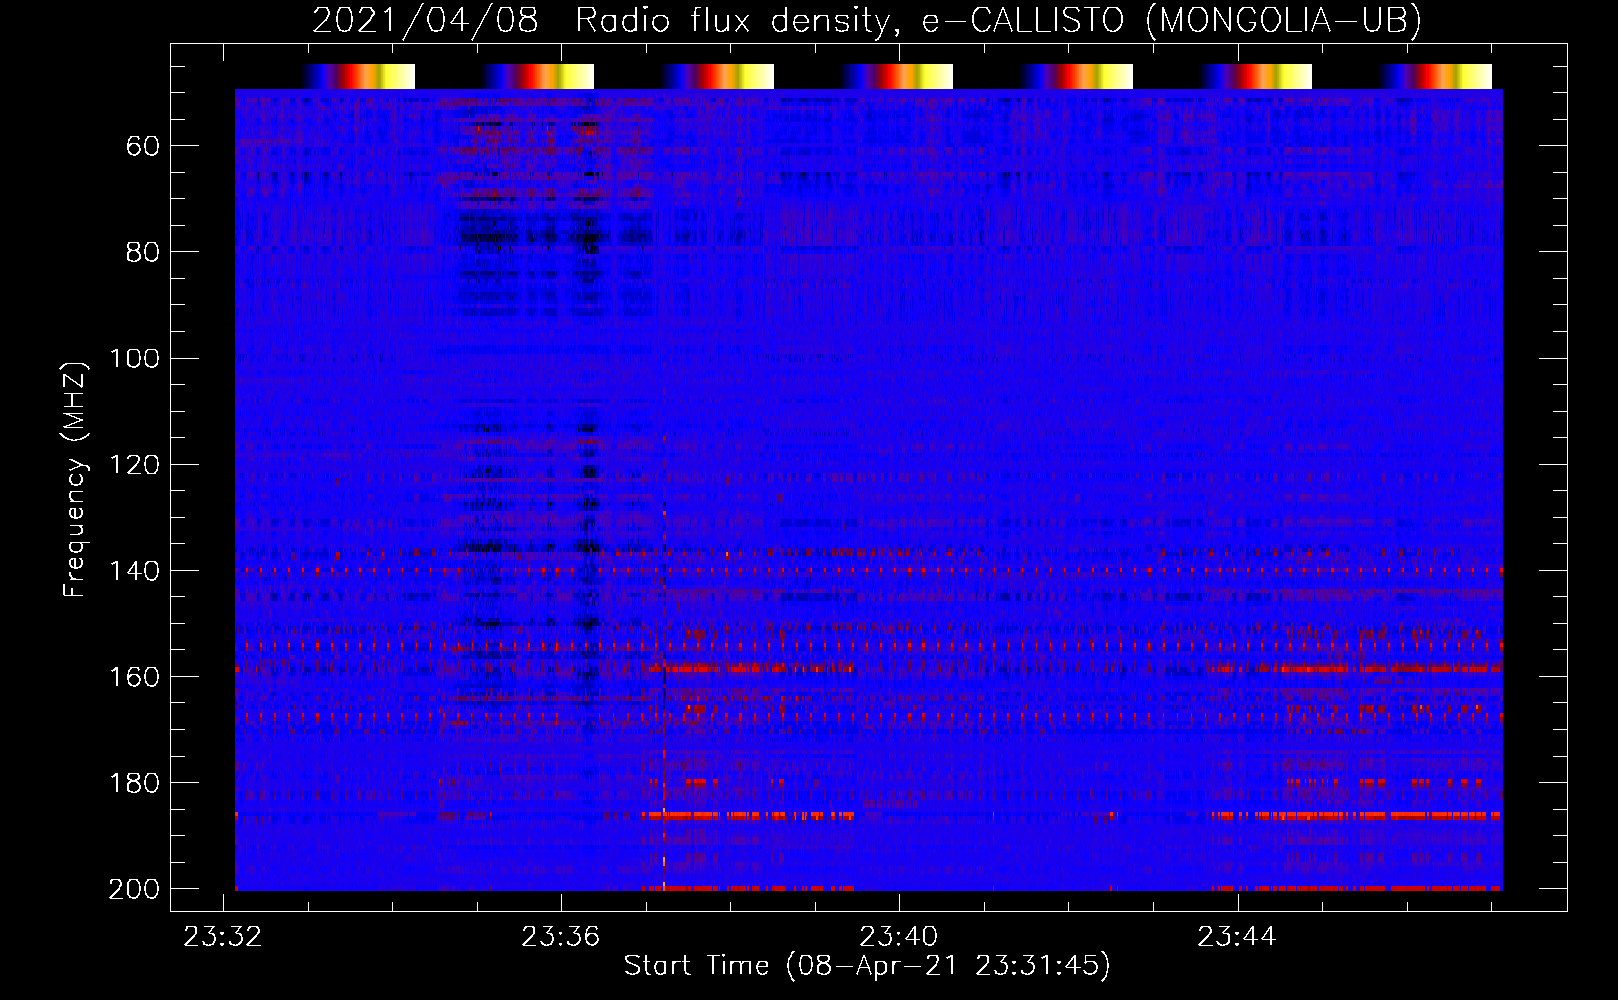Click the 23:44 time tick label
This screenshot has width=1618, height=1000.
1238,936
